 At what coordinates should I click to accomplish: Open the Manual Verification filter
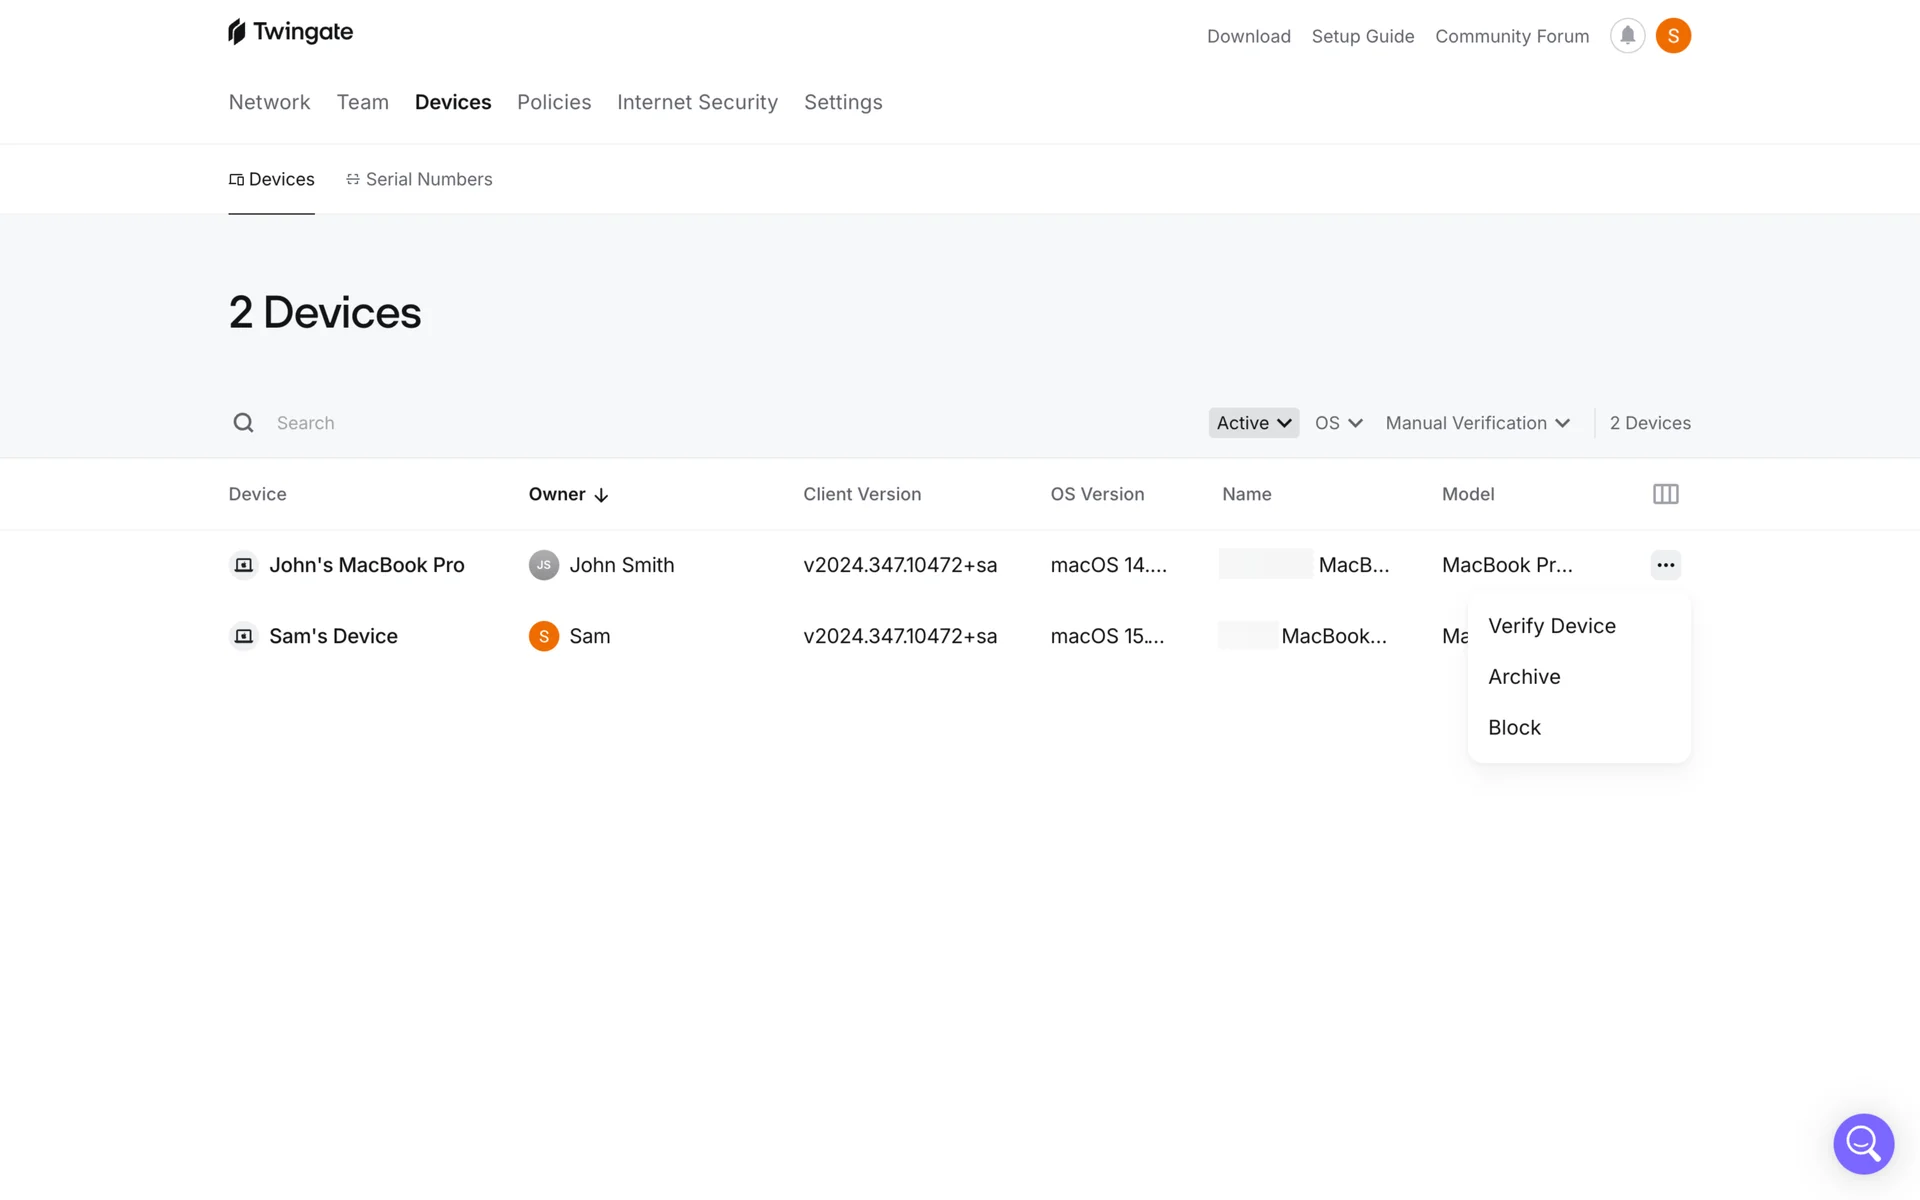[1477, 423]
